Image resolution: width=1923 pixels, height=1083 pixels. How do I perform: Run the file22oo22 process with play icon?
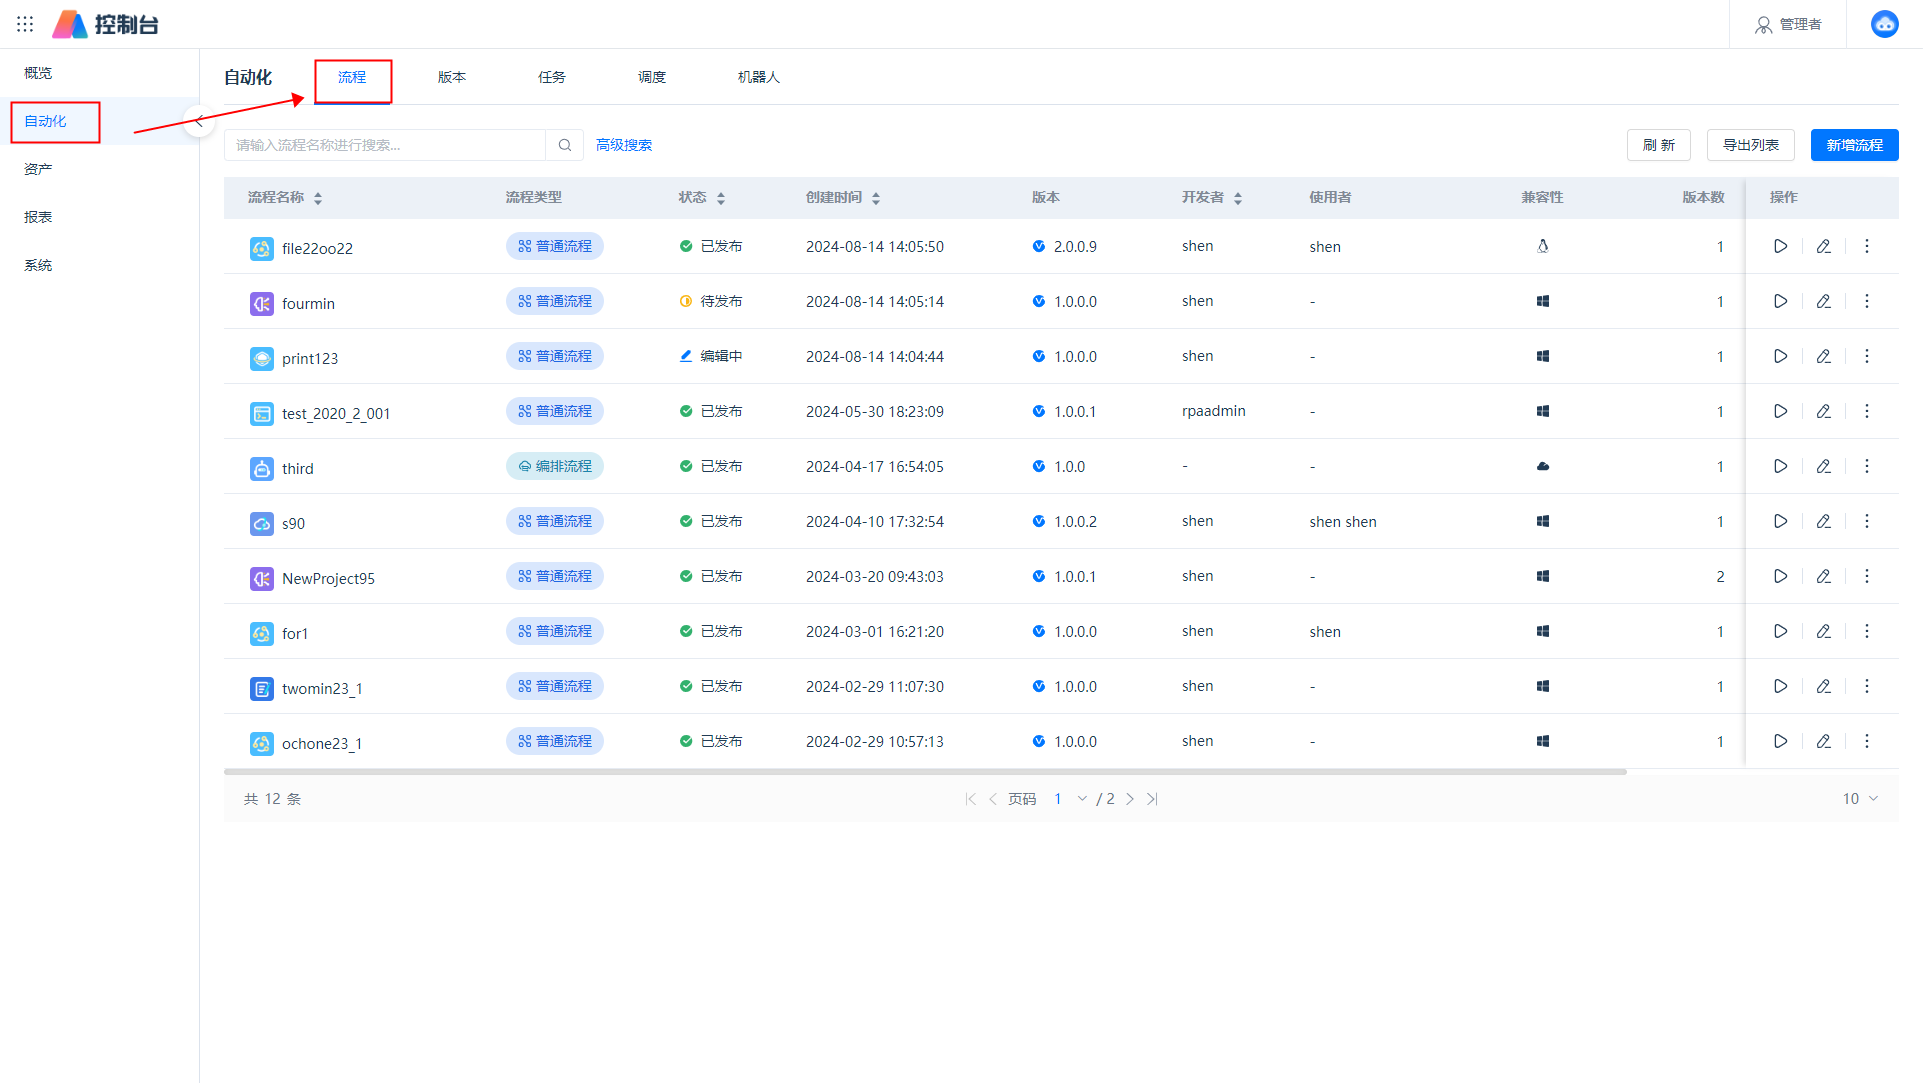pyautogui.click(x=1780, y=246)
